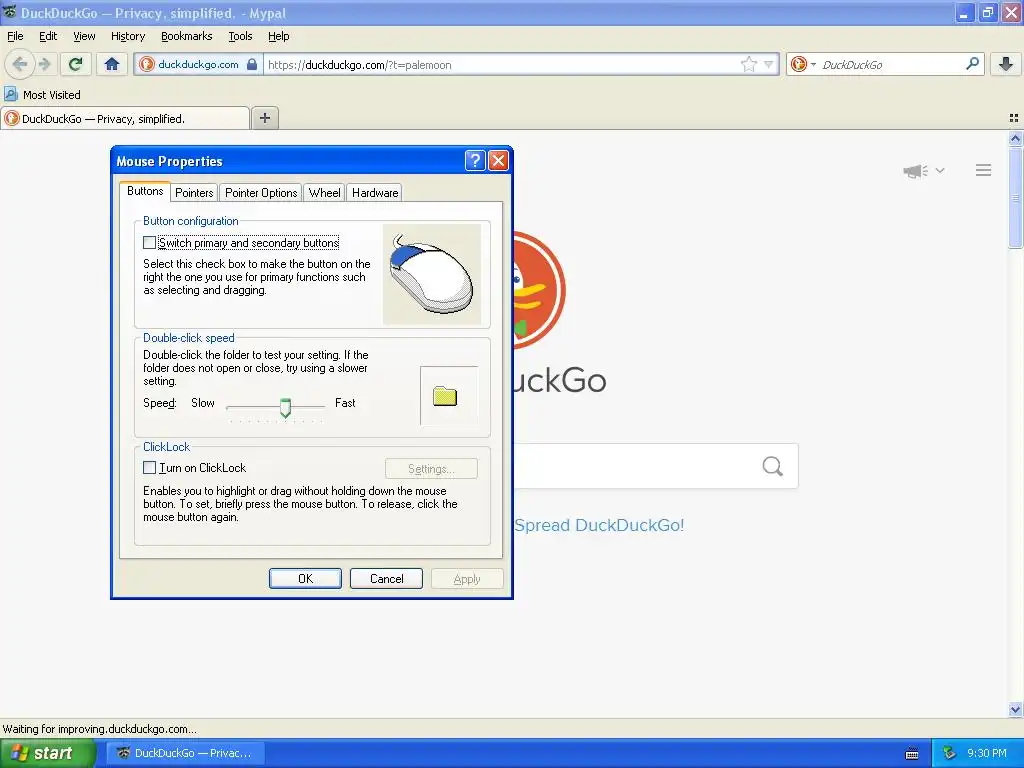Select the DuckDuckGo browser tab

125,118
